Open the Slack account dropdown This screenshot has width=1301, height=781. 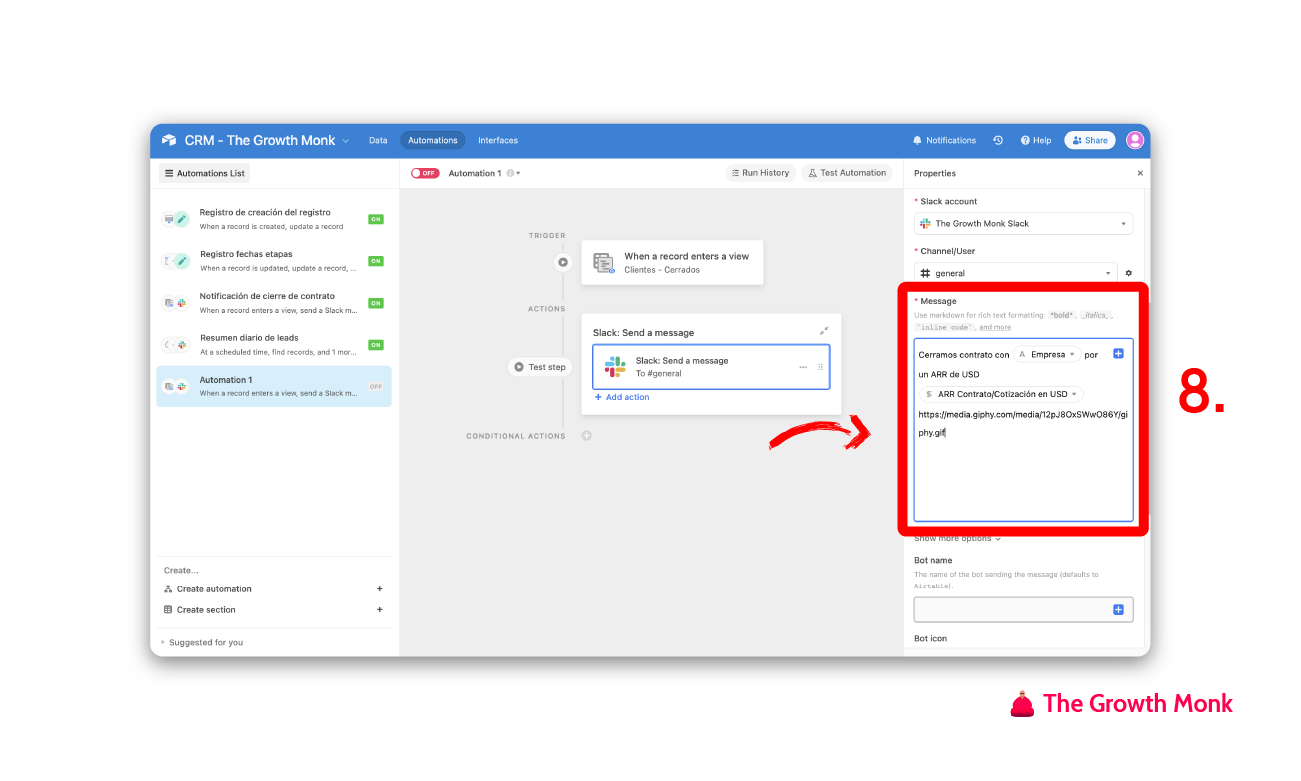pyautogui.click(x=1023, y=224)
